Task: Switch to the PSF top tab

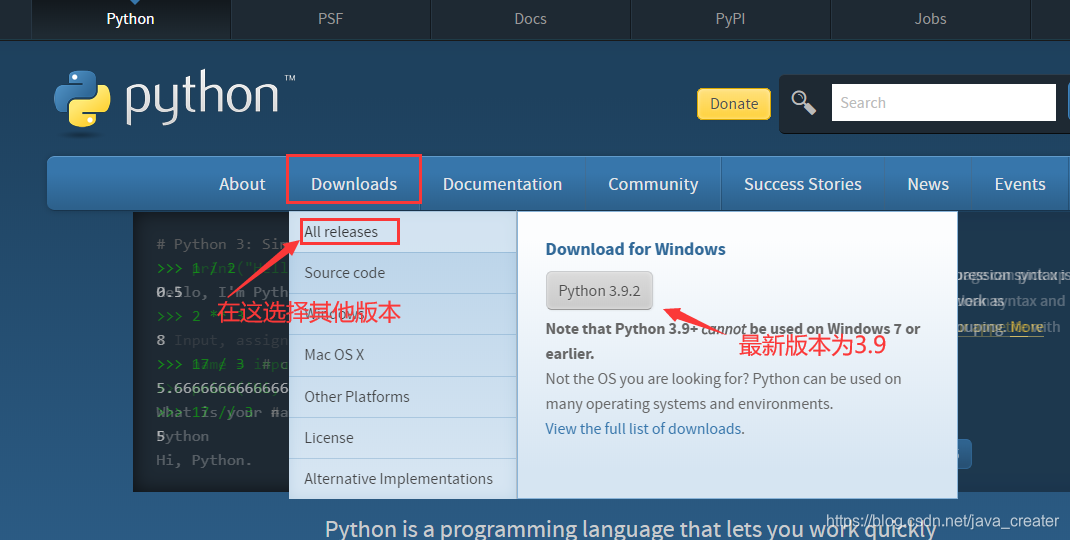Action: click(x=330, y=19)
